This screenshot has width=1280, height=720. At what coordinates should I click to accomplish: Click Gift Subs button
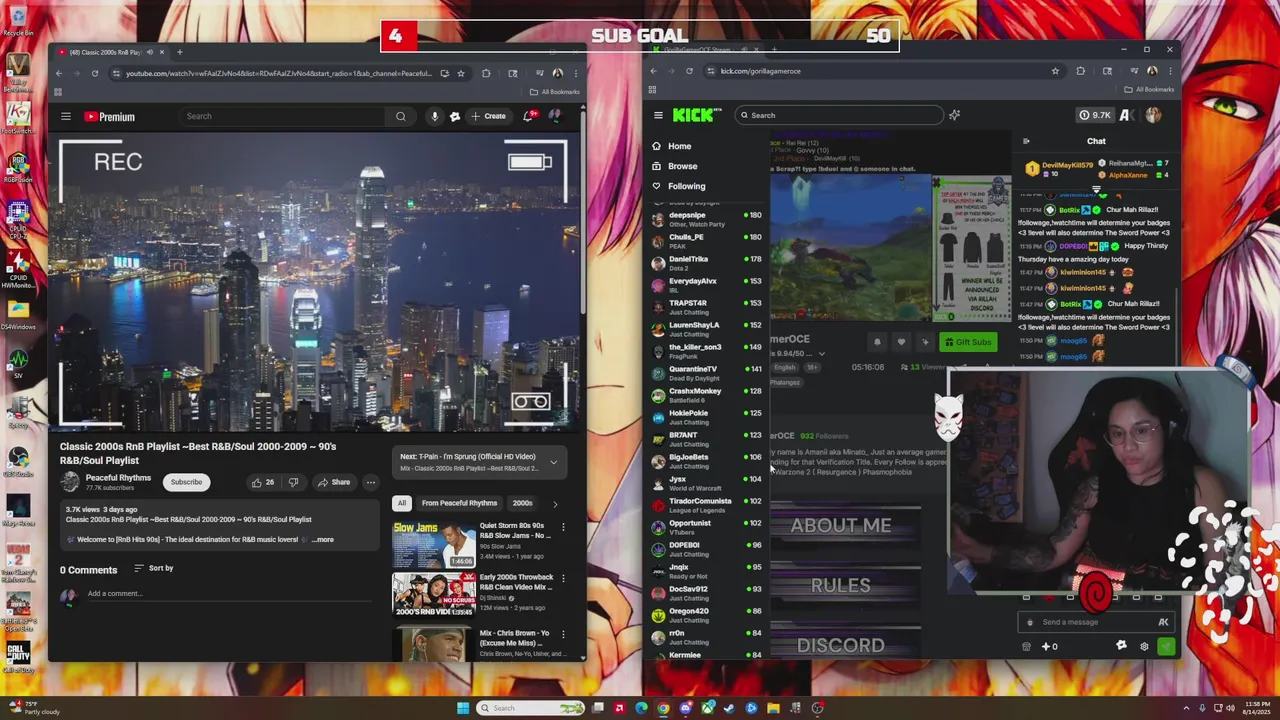coord(968,342)
